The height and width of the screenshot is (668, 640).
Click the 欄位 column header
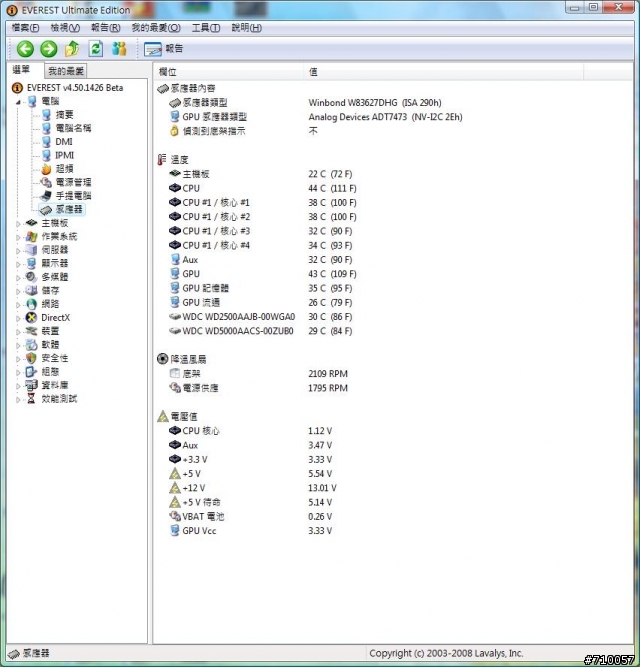[228, 72]
